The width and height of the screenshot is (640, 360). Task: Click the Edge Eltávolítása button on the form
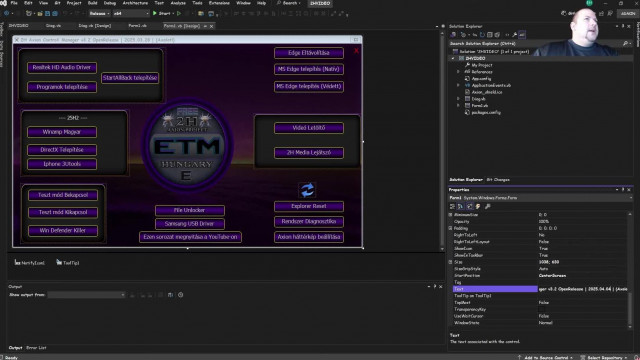pos(309,53)
